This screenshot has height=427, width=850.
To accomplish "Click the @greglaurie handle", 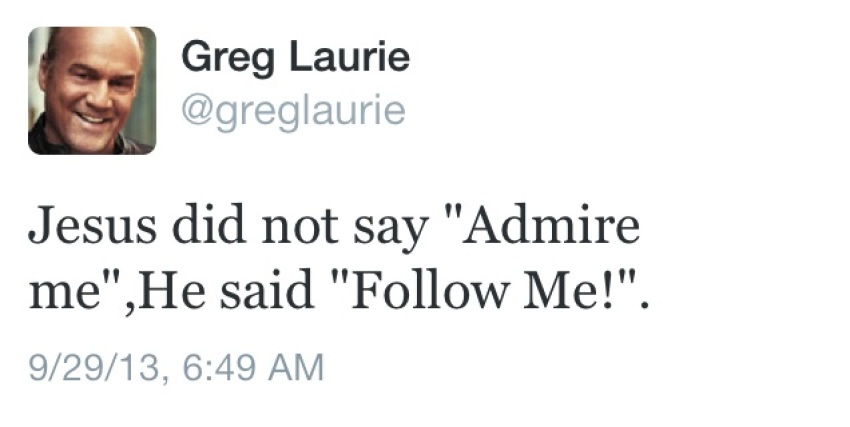I will coord(292,109).
